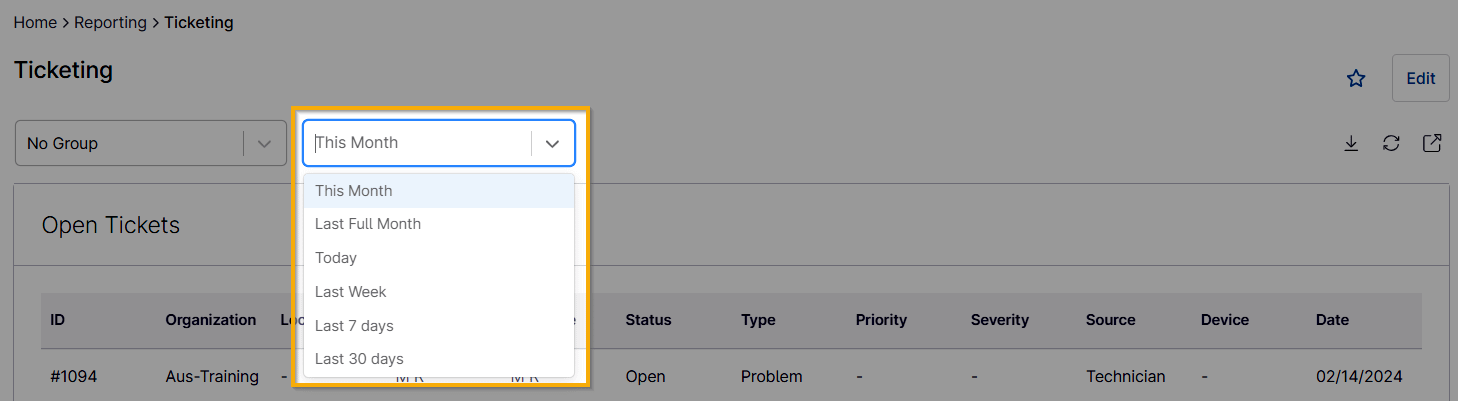Select Last 30 days option
Image resolution: width=1458 pixels, height=401 pixels.
pyautogui.click(x=359, y=359)
